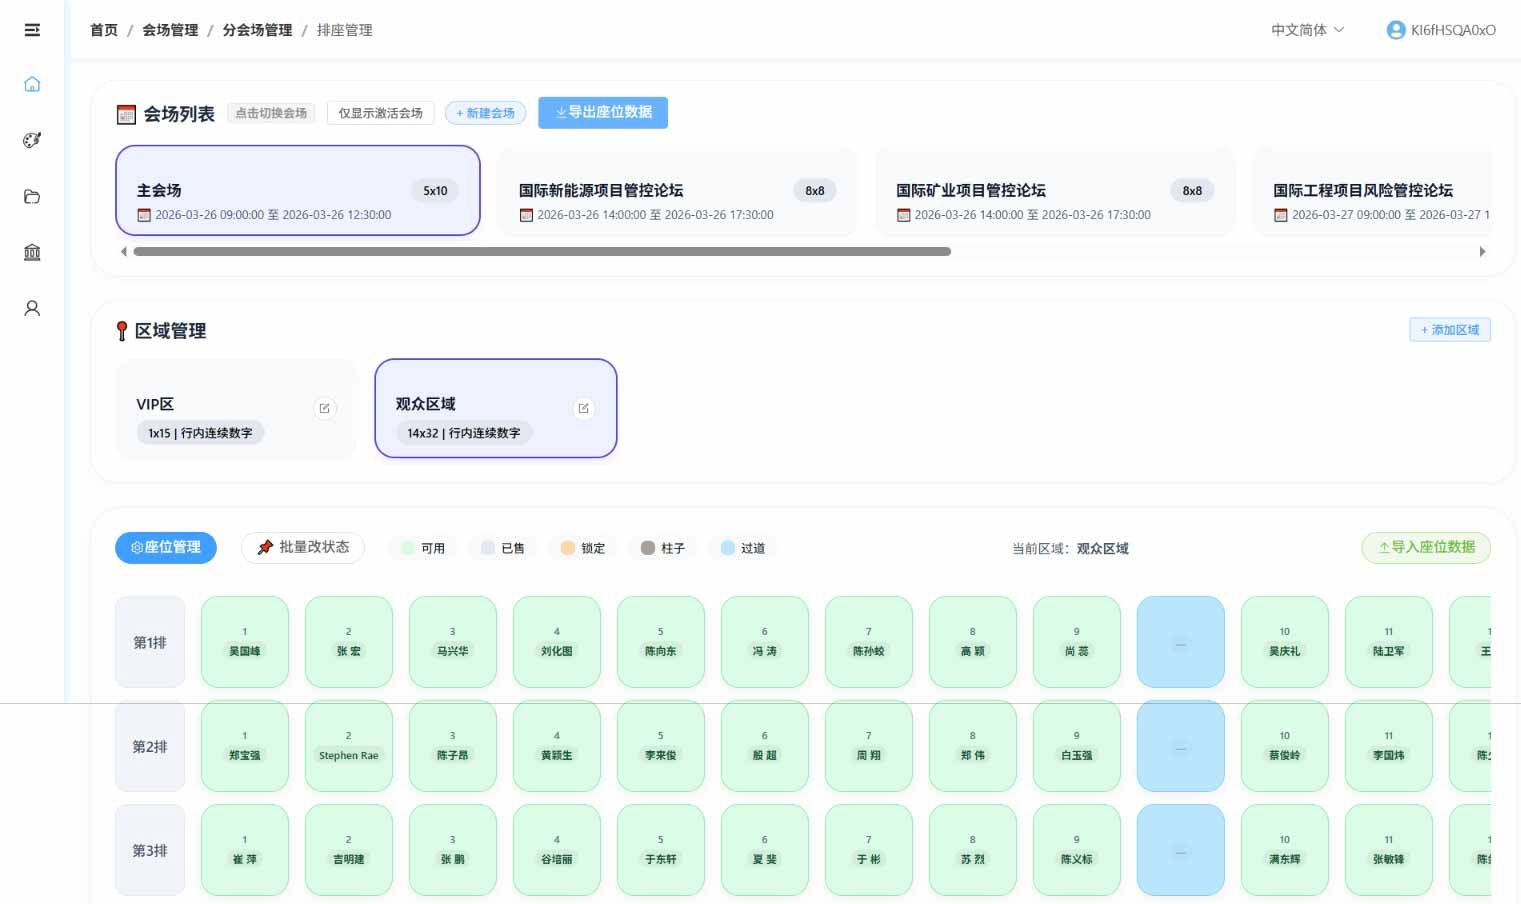1521x904 pixels.
Task: Edit the 观众区域 area with its edit icon
Action: pyautogui.click(x=584, y=408)
